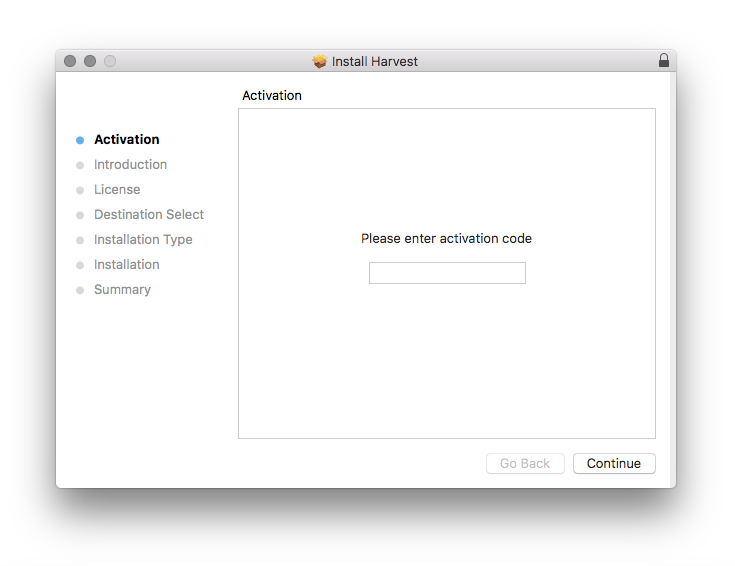The width and height of the screenshot is (735, 566).
Task: Click the Install Harvest window title text
Action: pos(375,61)
